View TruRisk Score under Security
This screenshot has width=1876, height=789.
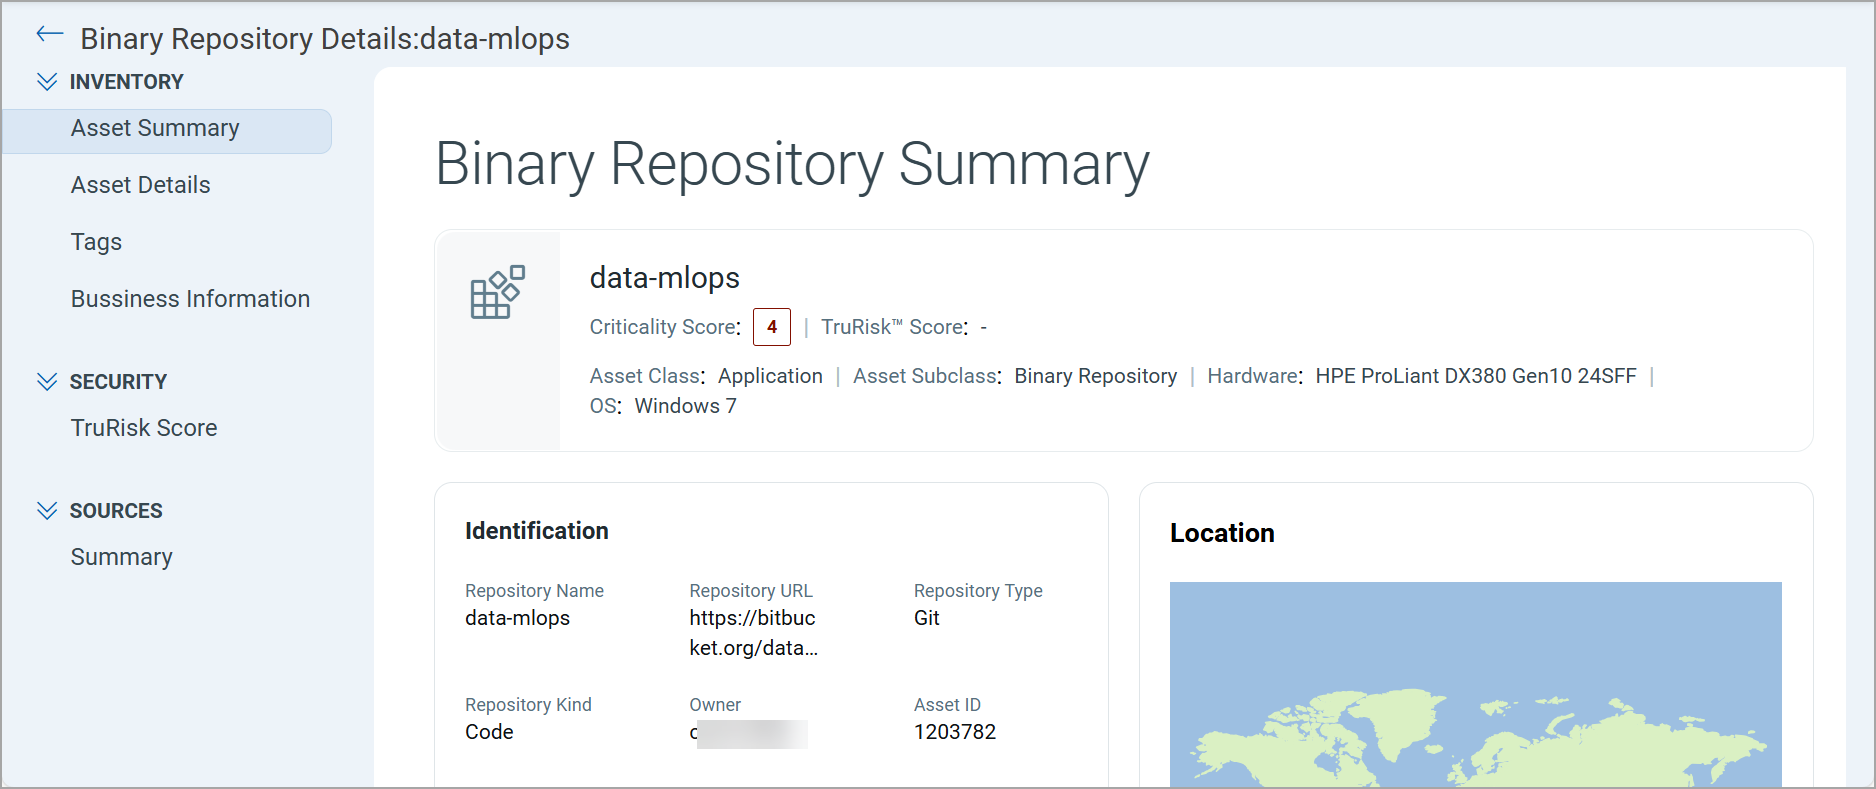144,429
